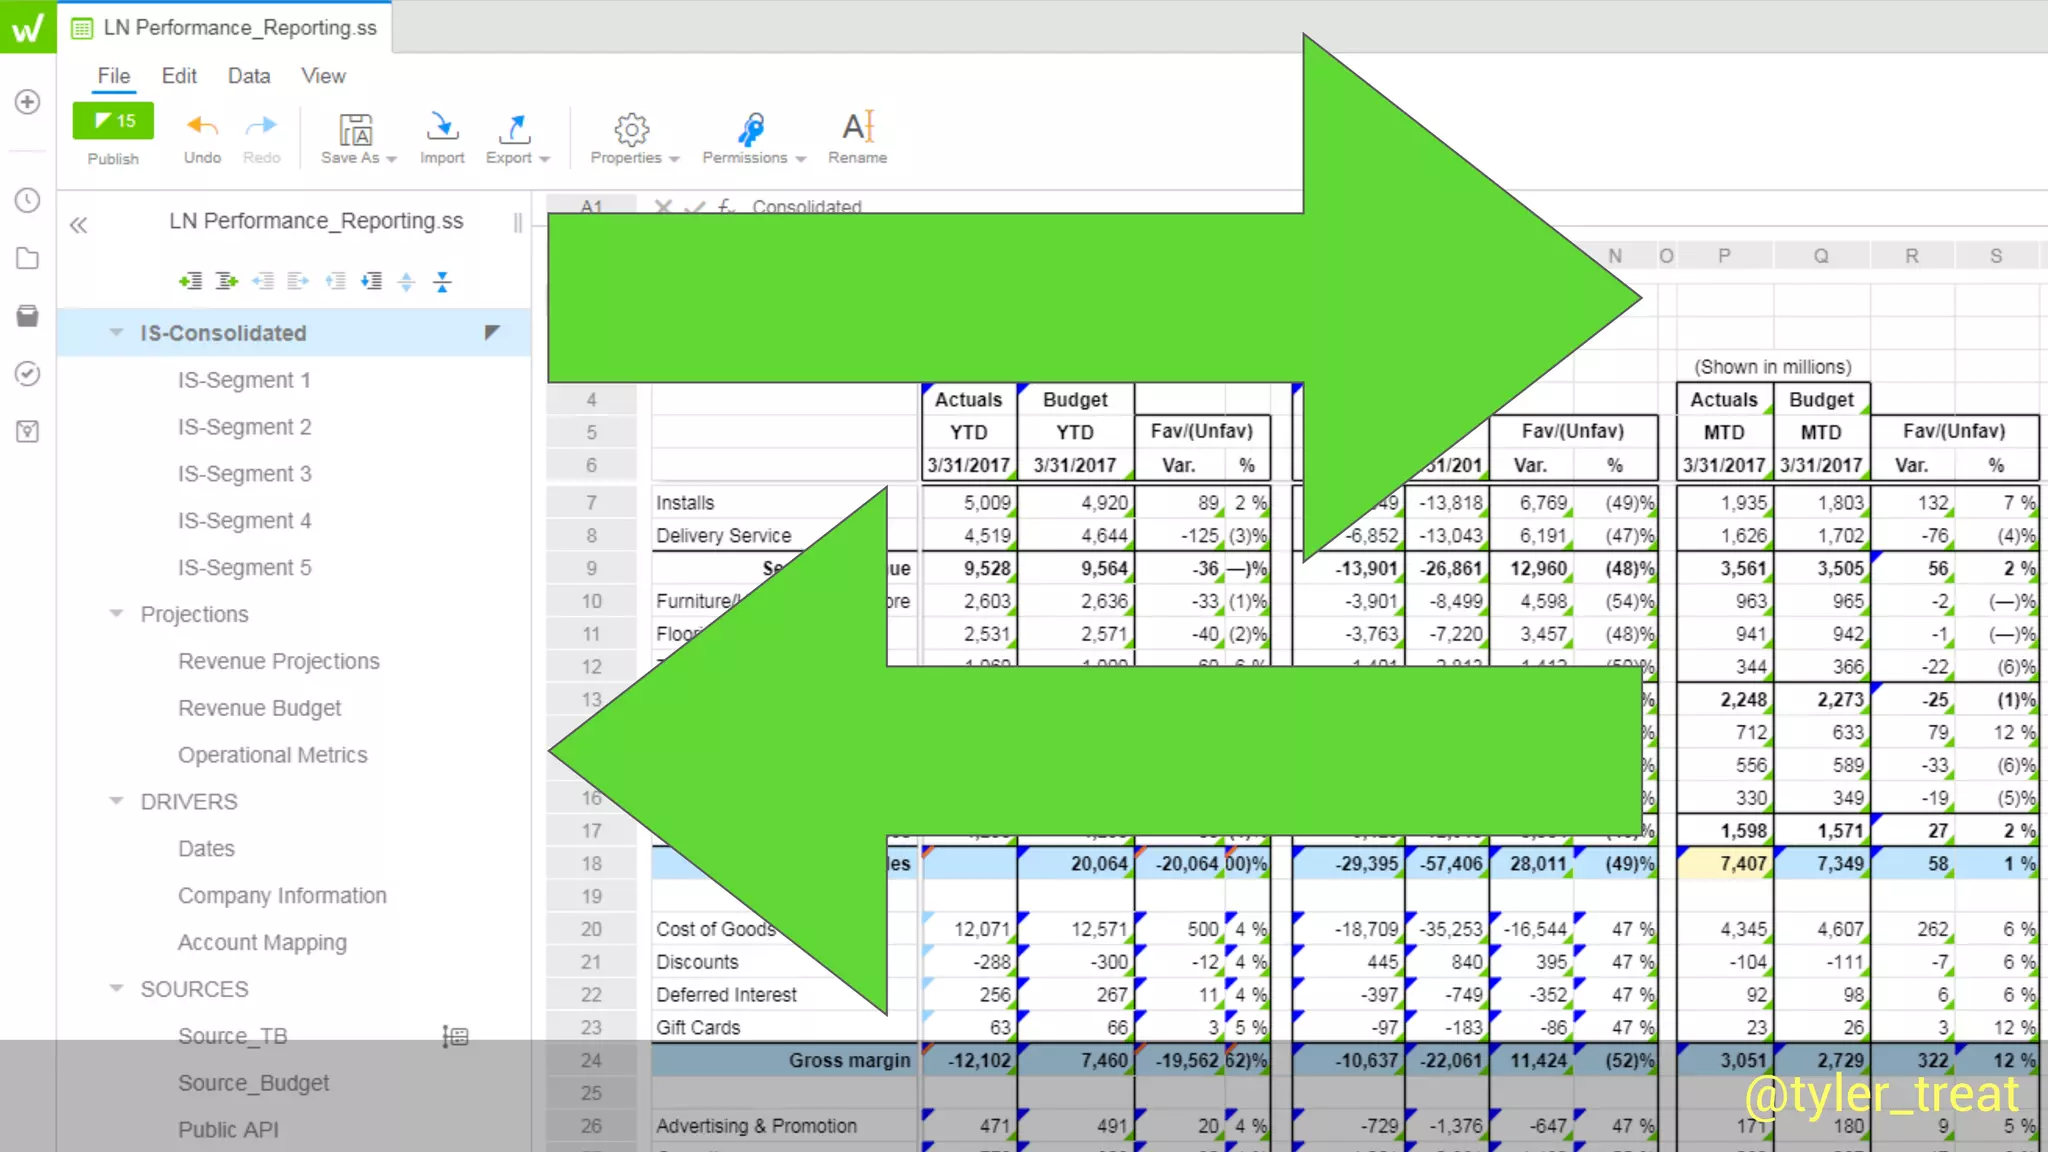The height and width of the screenshot is (1152, 2048).
Task: Select the Revenue Budget sheet
Action: click(259, 708)
